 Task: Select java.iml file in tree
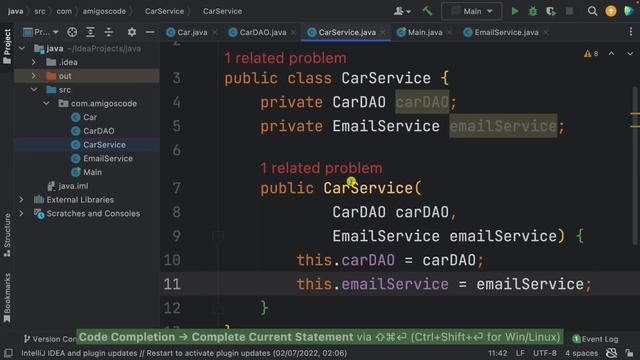pos(67,186)
